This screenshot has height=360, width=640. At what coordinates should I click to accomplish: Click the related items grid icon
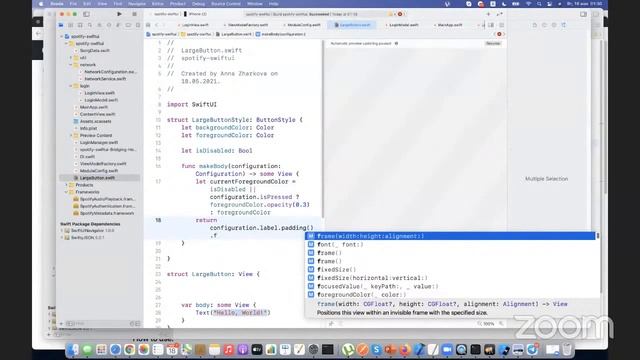pyautogui.click(x=148, y=25)
